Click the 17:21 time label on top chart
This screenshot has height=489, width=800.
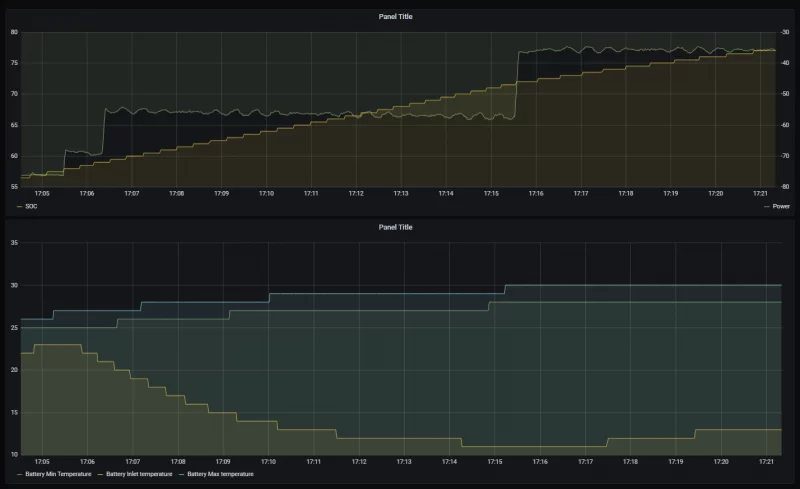point(760,194)
